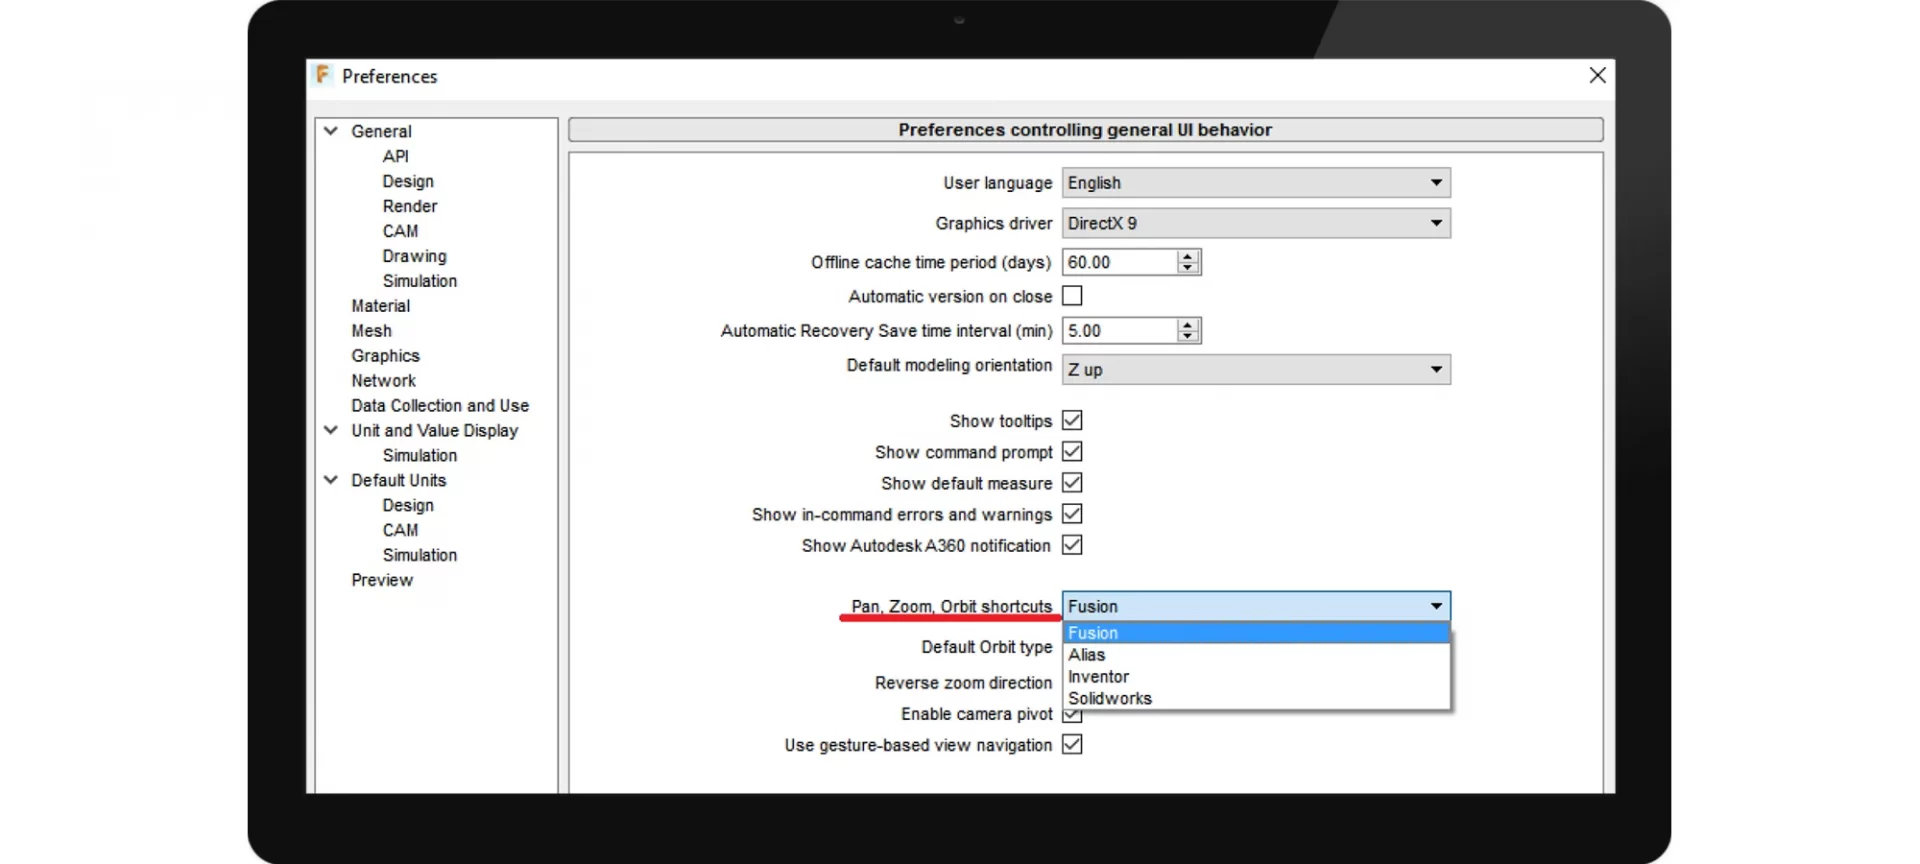The width and height of the screenshot is (1920, 864).
Task: Open Preview preferences
Action: click(x=382, y=581)
